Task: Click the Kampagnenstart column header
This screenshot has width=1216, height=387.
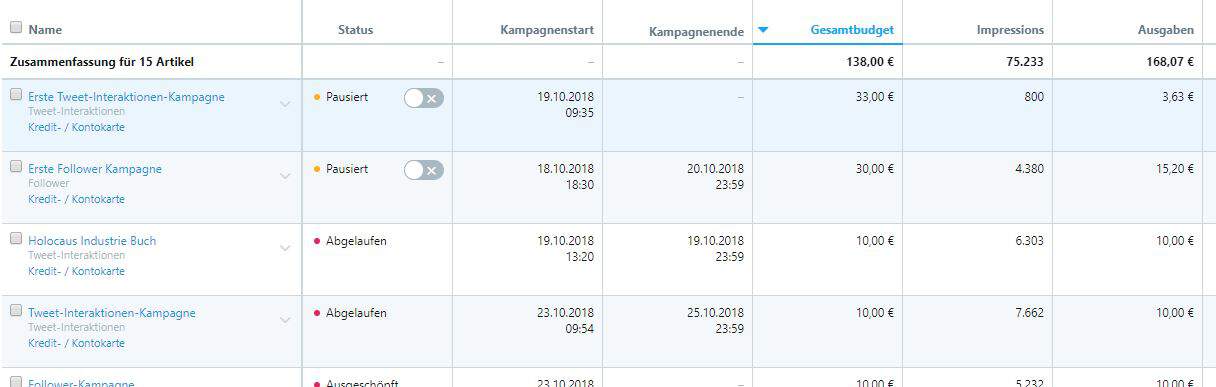Action: coord(547,30)
